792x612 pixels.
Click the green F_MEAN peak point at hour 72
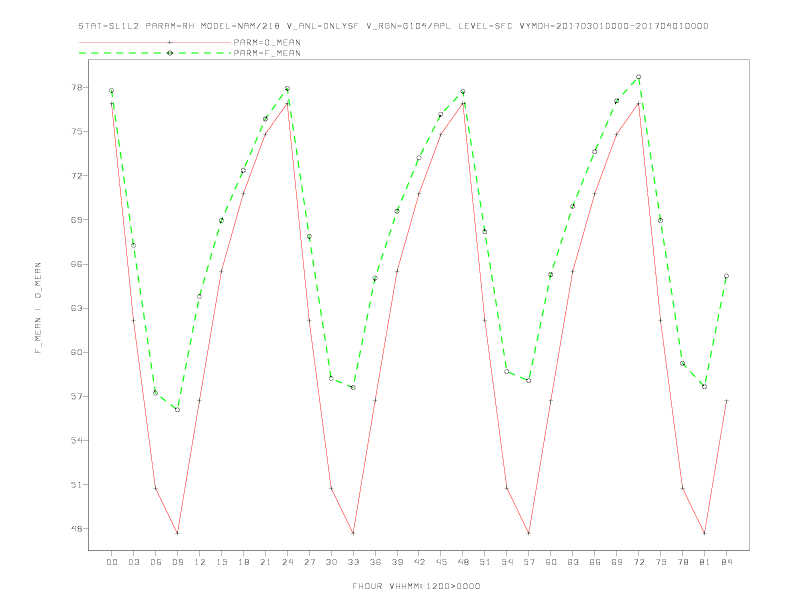[x=638, y=77]
